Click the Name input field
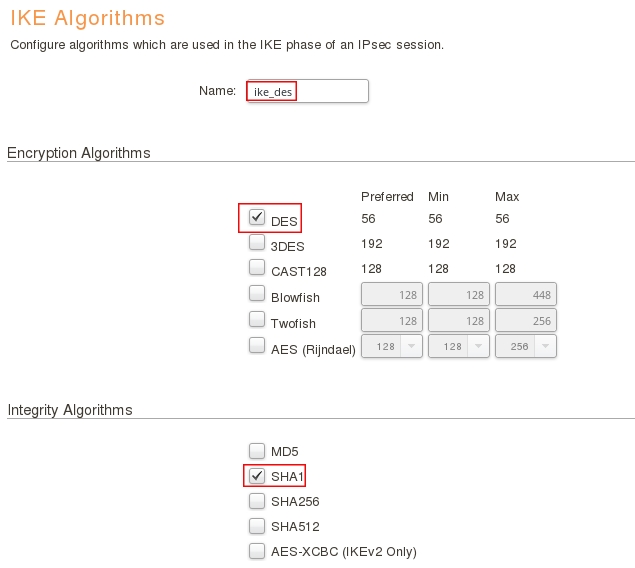 point(308,91)
